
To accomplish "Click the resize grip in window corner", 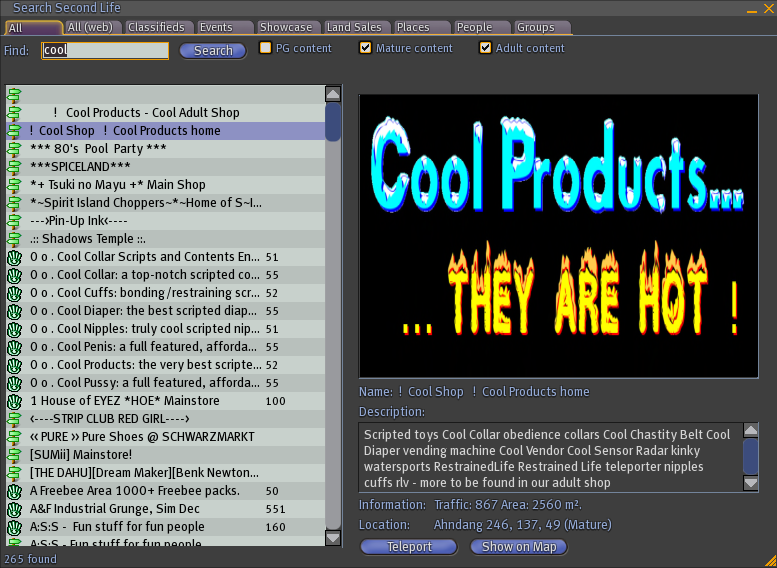I will 770,561.
